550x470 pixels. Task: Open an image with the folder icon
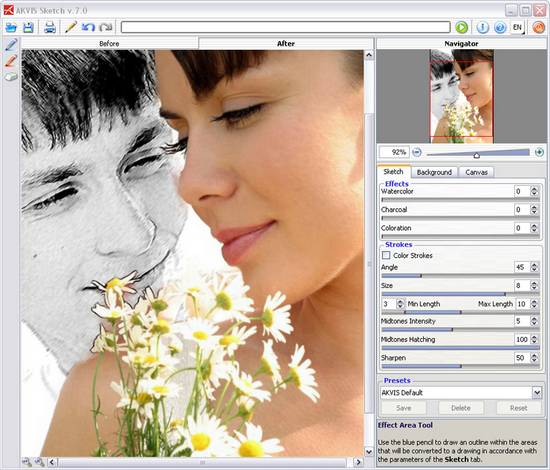11,27
